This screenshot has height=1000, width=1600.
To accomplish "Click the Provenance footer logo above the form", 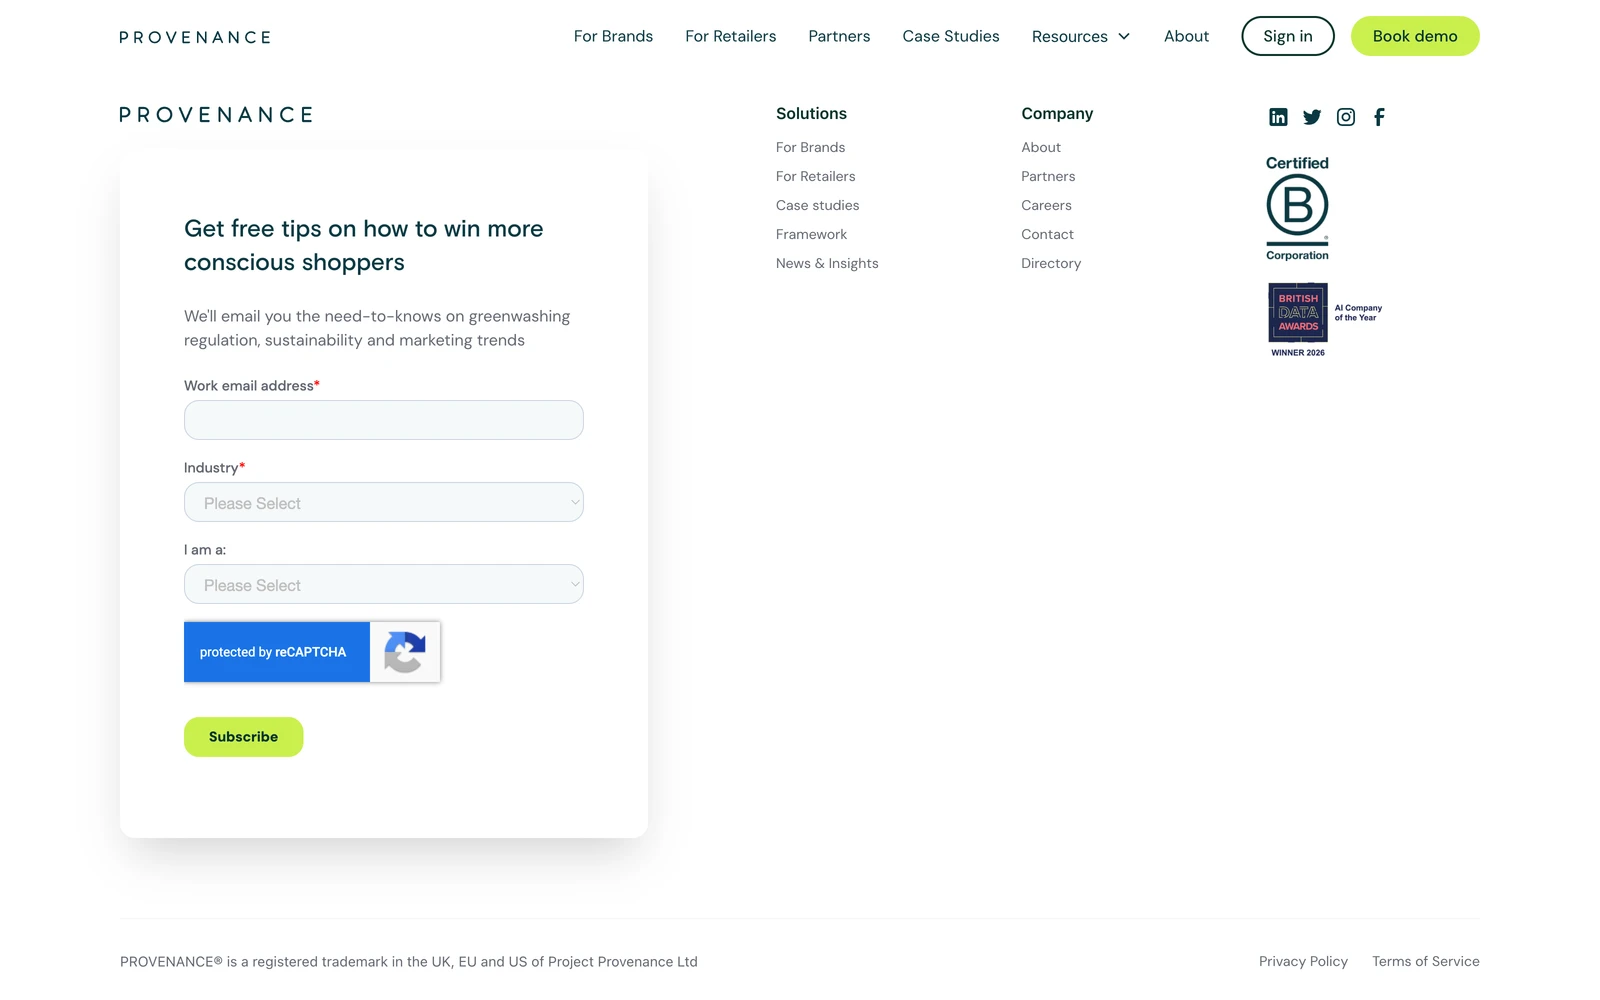I will tap(216, 115).
